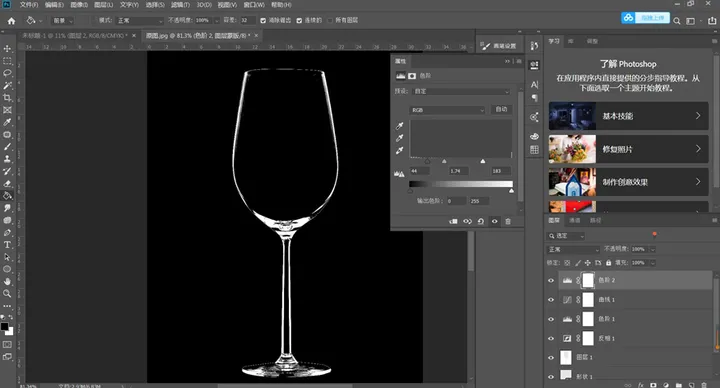Open the search icon at top right

(x=677, y=21)
